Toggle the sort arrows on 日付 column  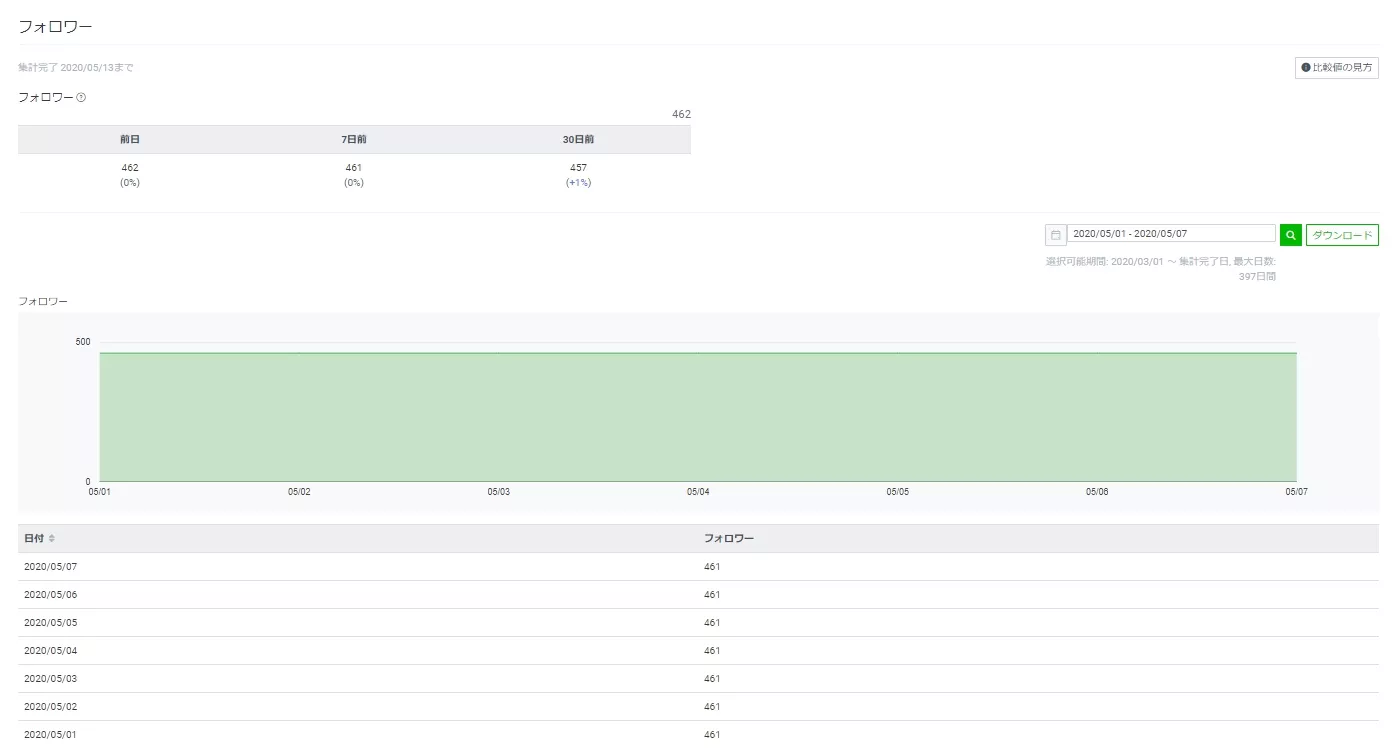52,539
